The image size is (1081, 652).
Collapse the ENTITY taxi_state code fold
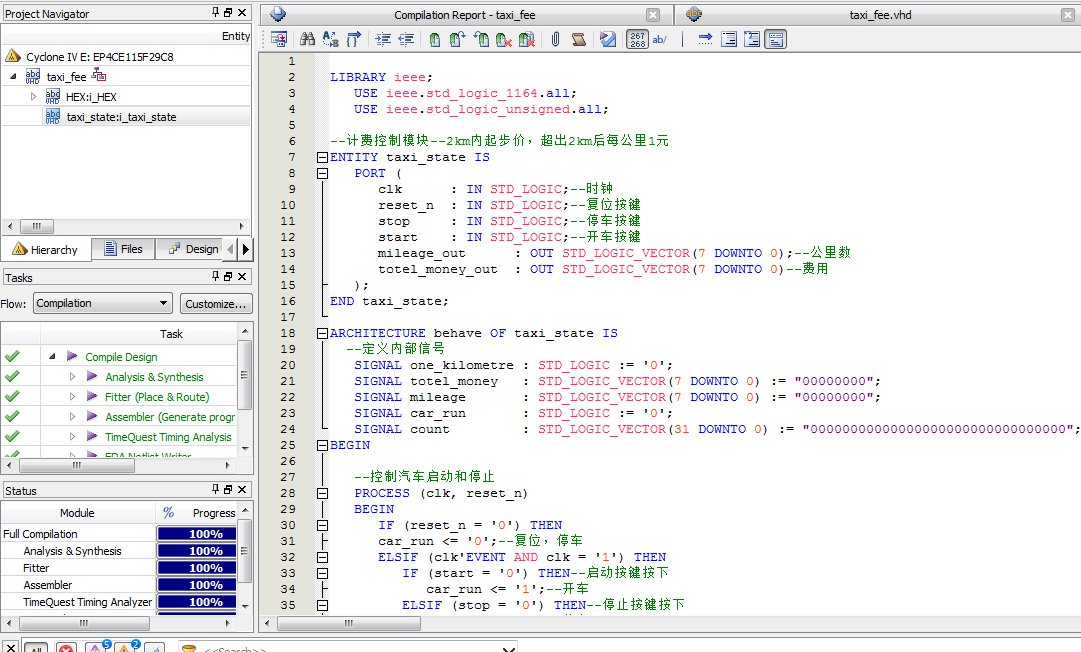[x=321, y=157]
